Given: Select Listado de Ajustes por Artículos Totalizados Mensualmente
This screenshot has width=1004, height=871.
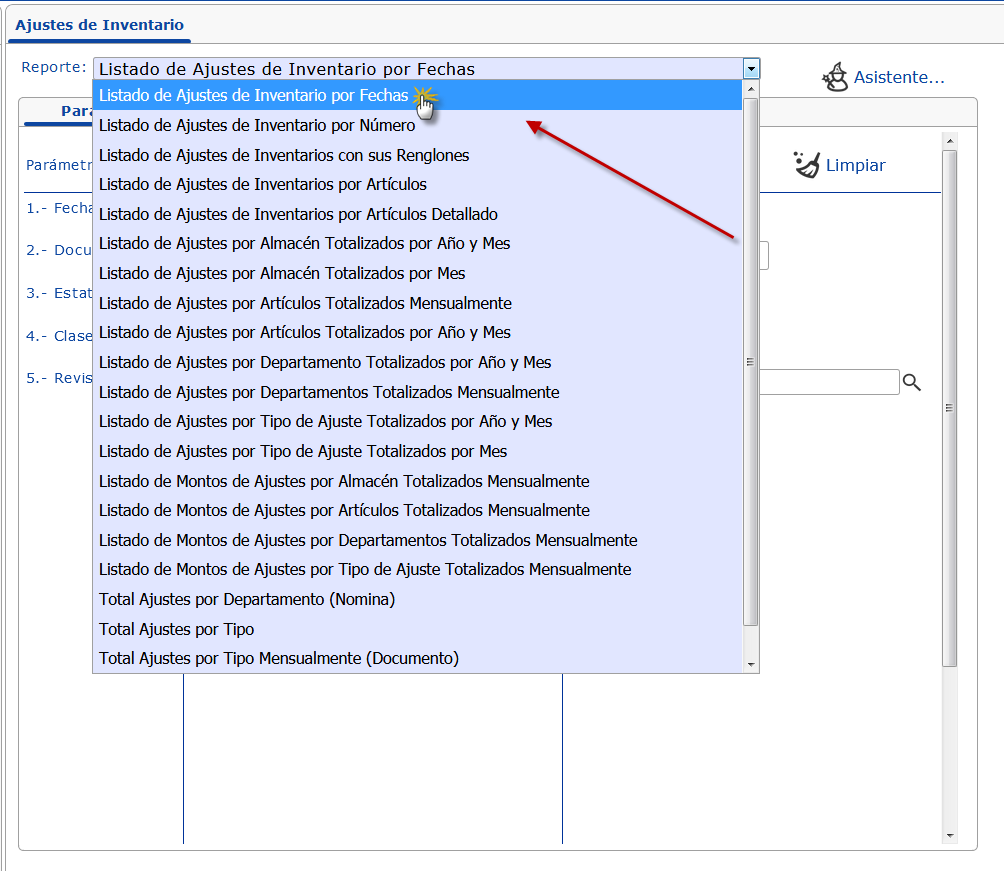Looking at the screenshot, I should 417,303.
